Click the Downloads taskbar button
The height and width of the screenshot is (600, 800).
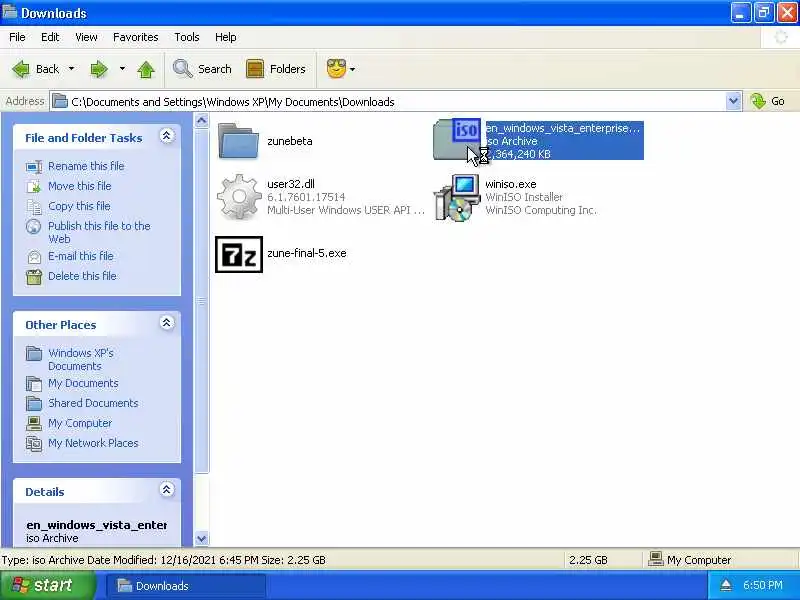coord(186,585)
